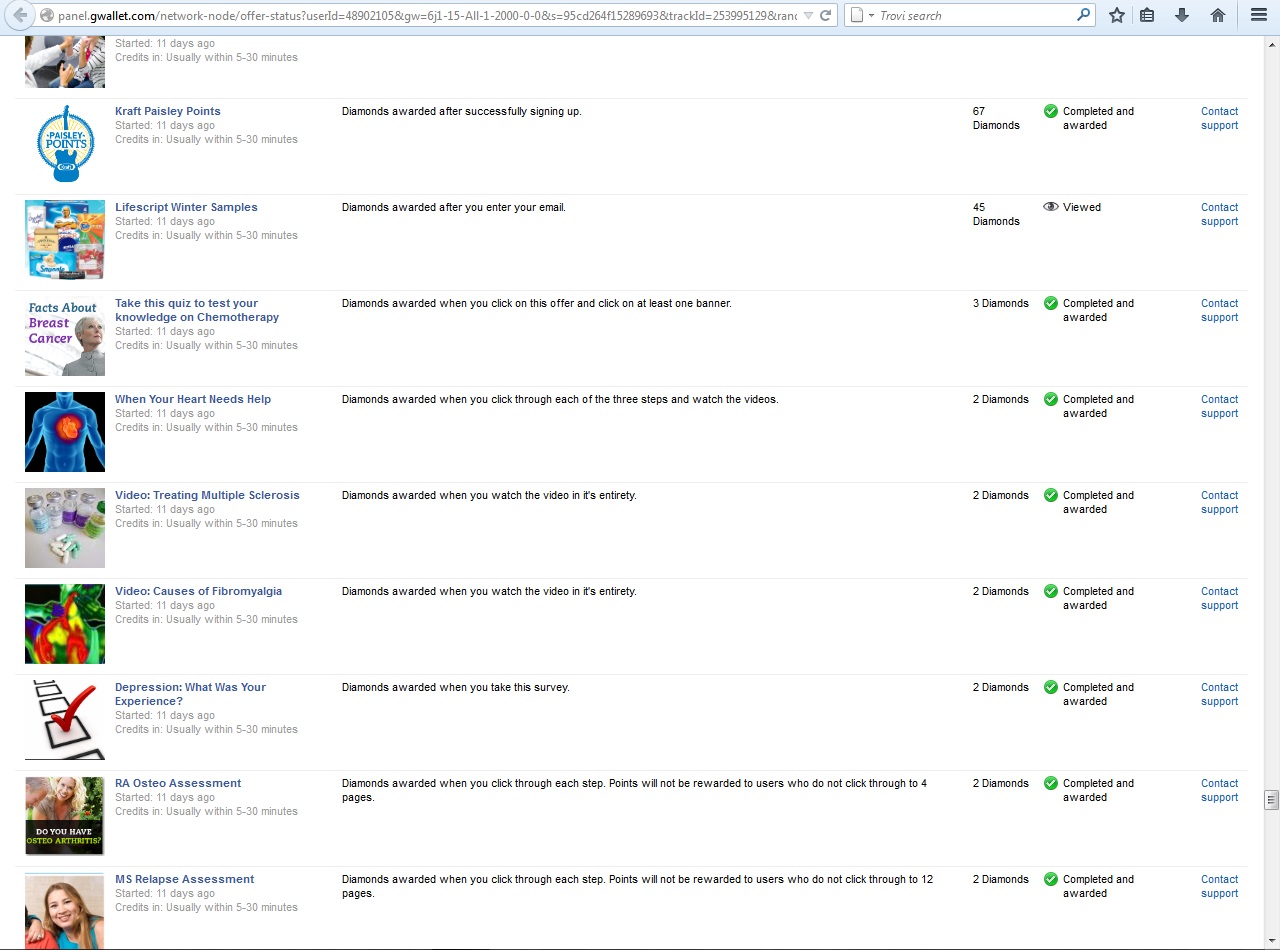Click the browser back arrow button

19,15
